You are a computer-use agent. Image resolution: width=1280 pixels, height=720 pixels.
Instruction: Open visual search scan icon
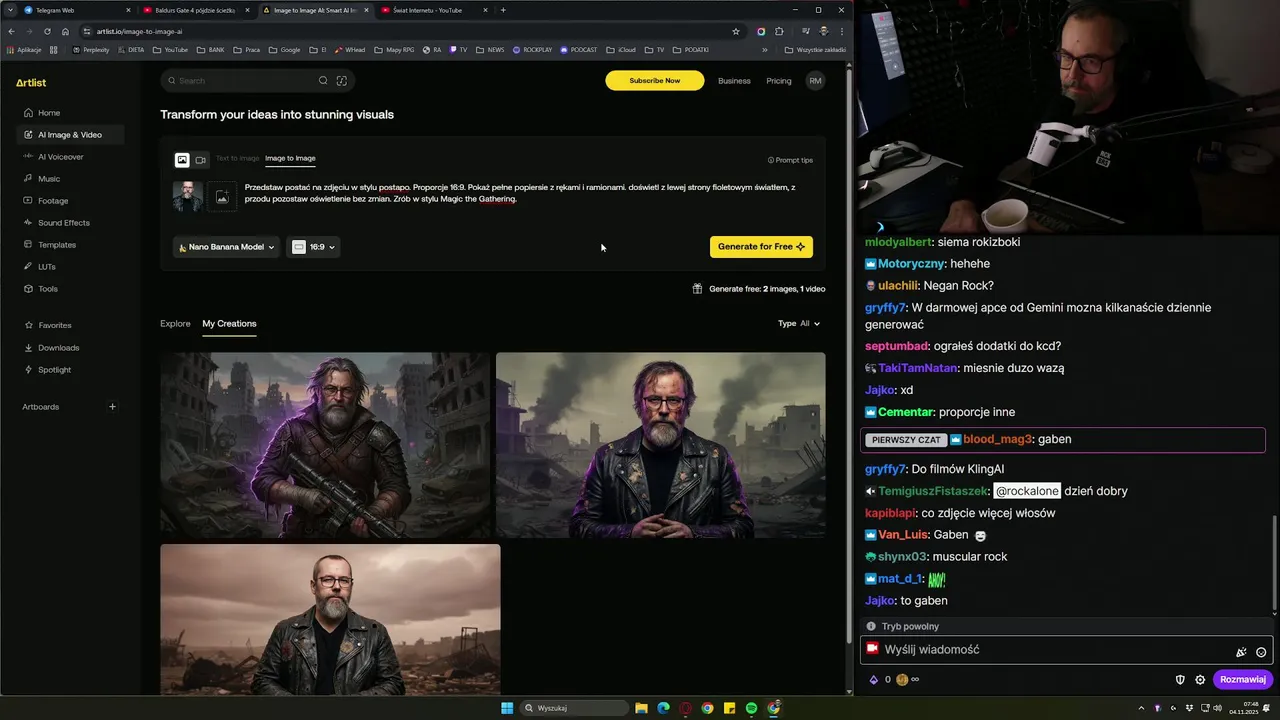point(342,81)
